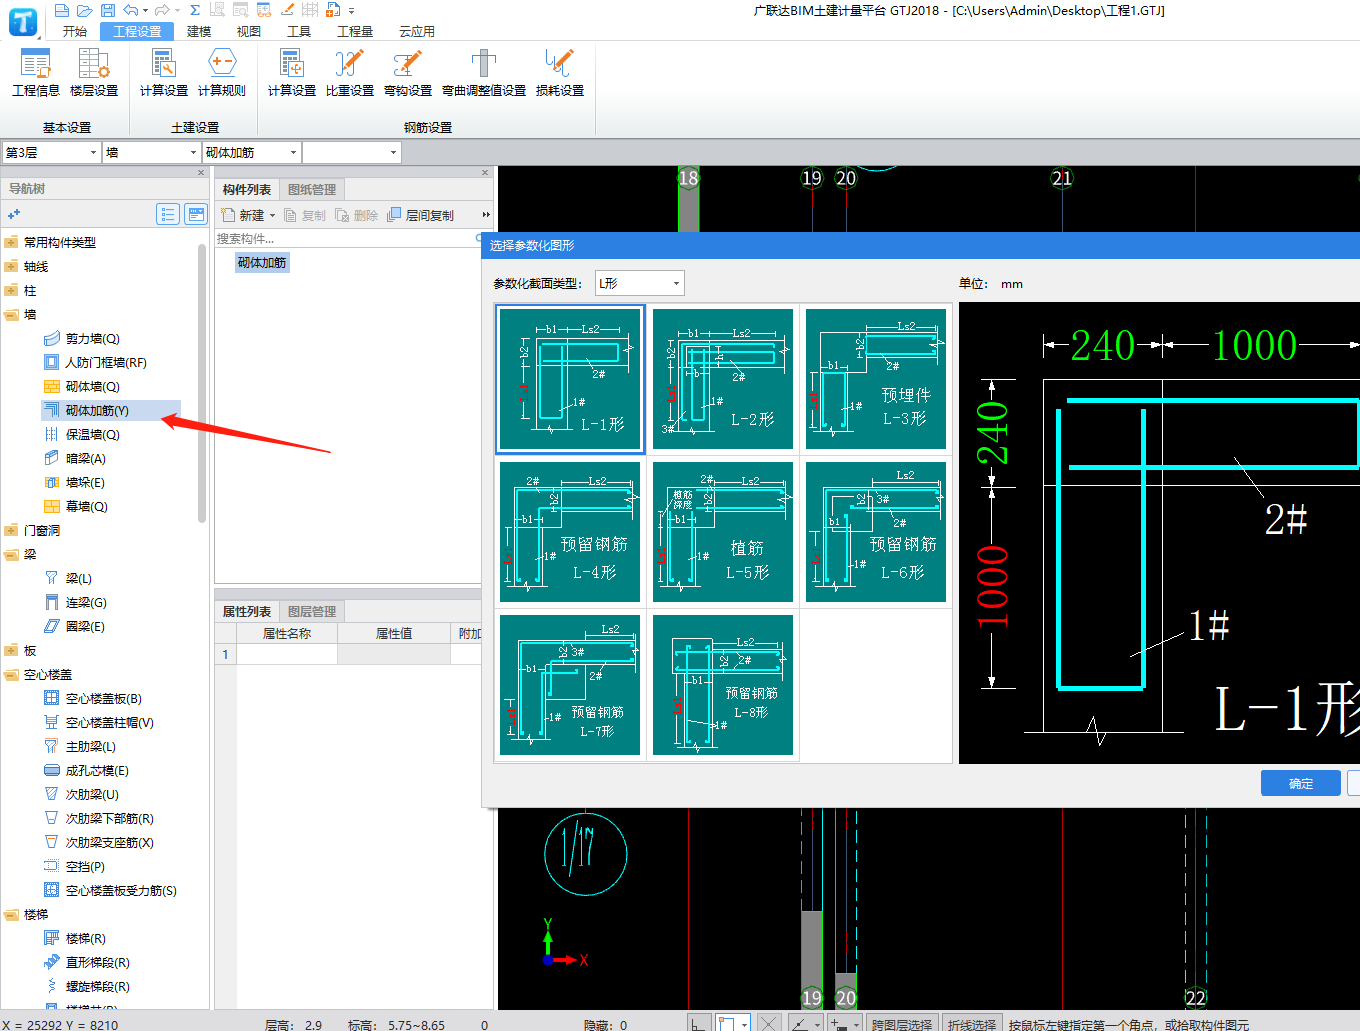This screenshot has height=1031, width=1360.
Task: Select 连梁(G) in navigation tree
Action: pyautogui.click(x=86, y=602)
